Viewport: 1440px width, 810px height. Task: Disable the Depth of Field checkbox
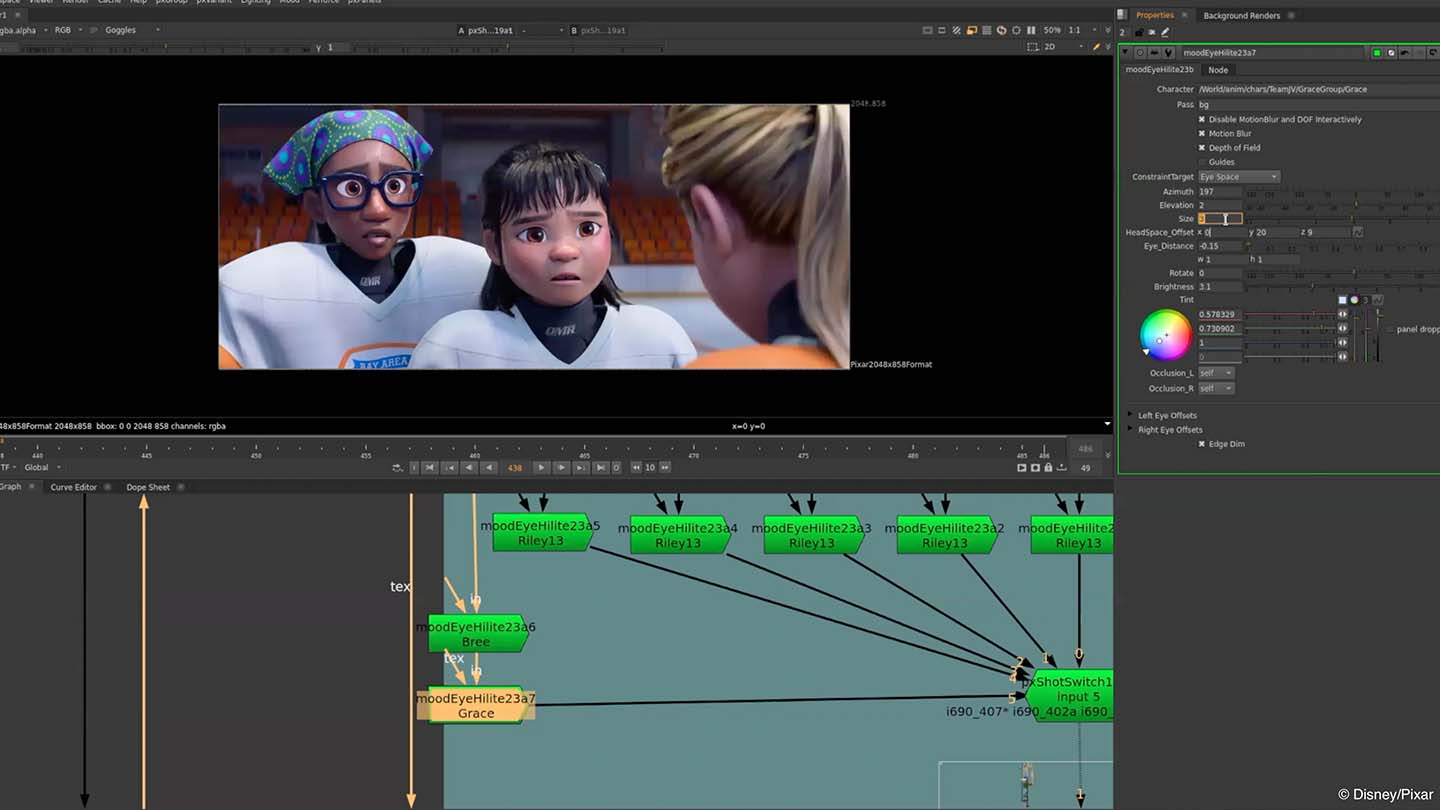(x=1202, y=147)
